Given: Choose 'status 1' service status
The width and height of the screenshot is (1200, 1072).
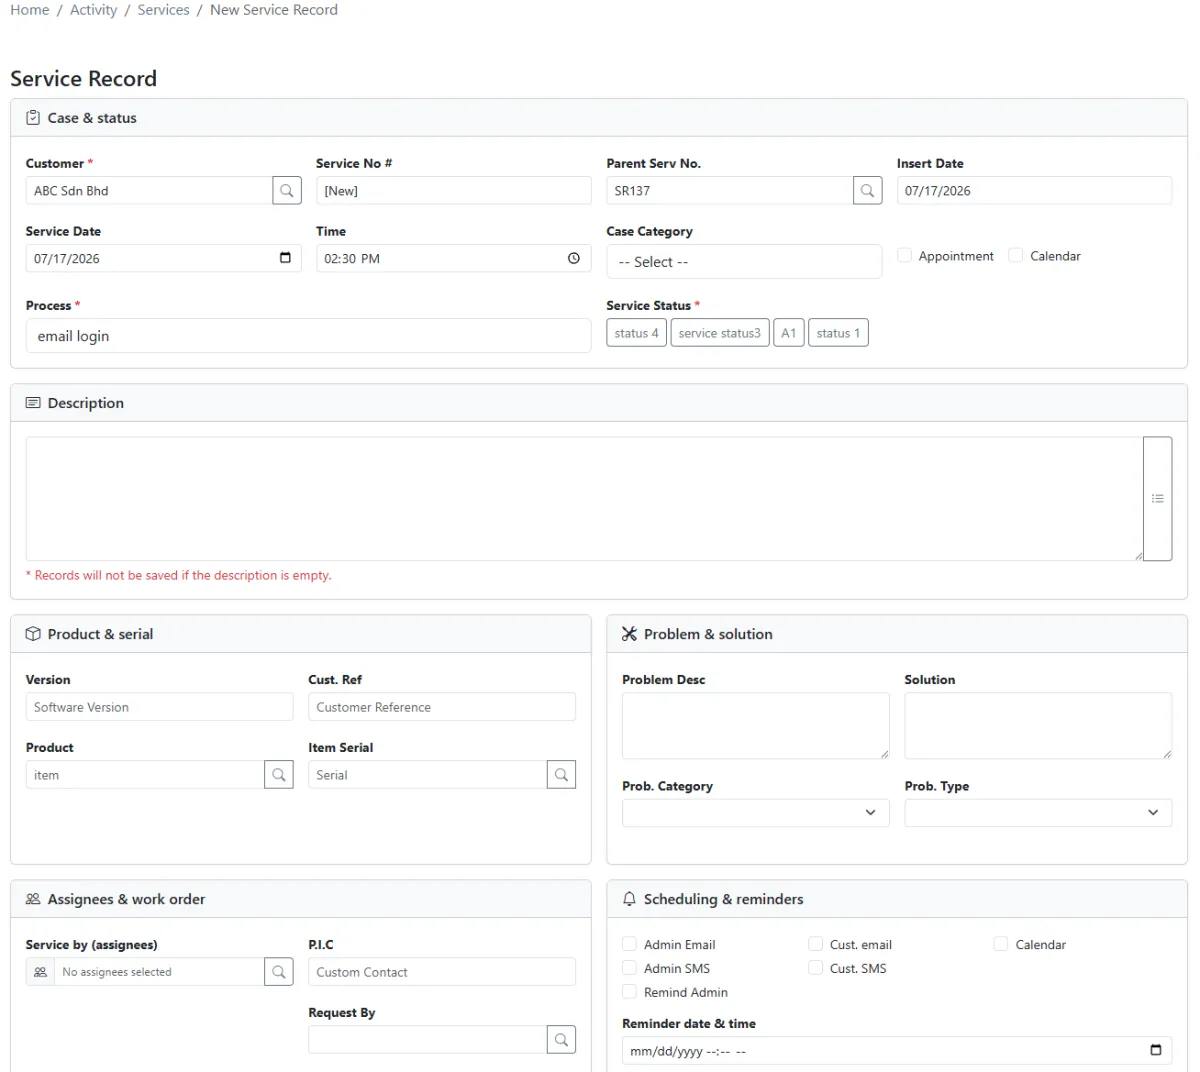Looking at the screenshot, I should [x=838, y=333].
